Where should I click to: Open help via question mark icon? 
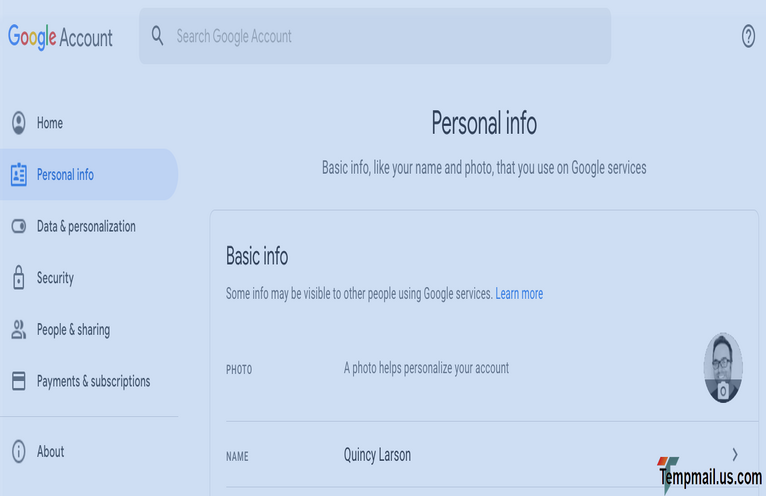click(748, 37)
